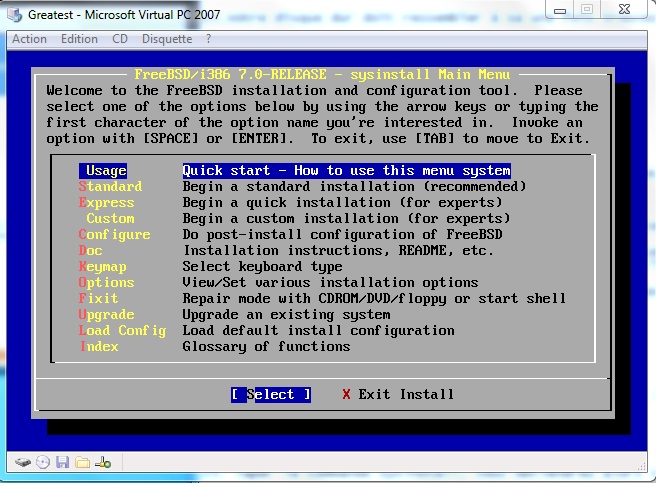Open the Action menu
Image resolution: width=656 pixels, height=483 pixels.
[29, 39]
